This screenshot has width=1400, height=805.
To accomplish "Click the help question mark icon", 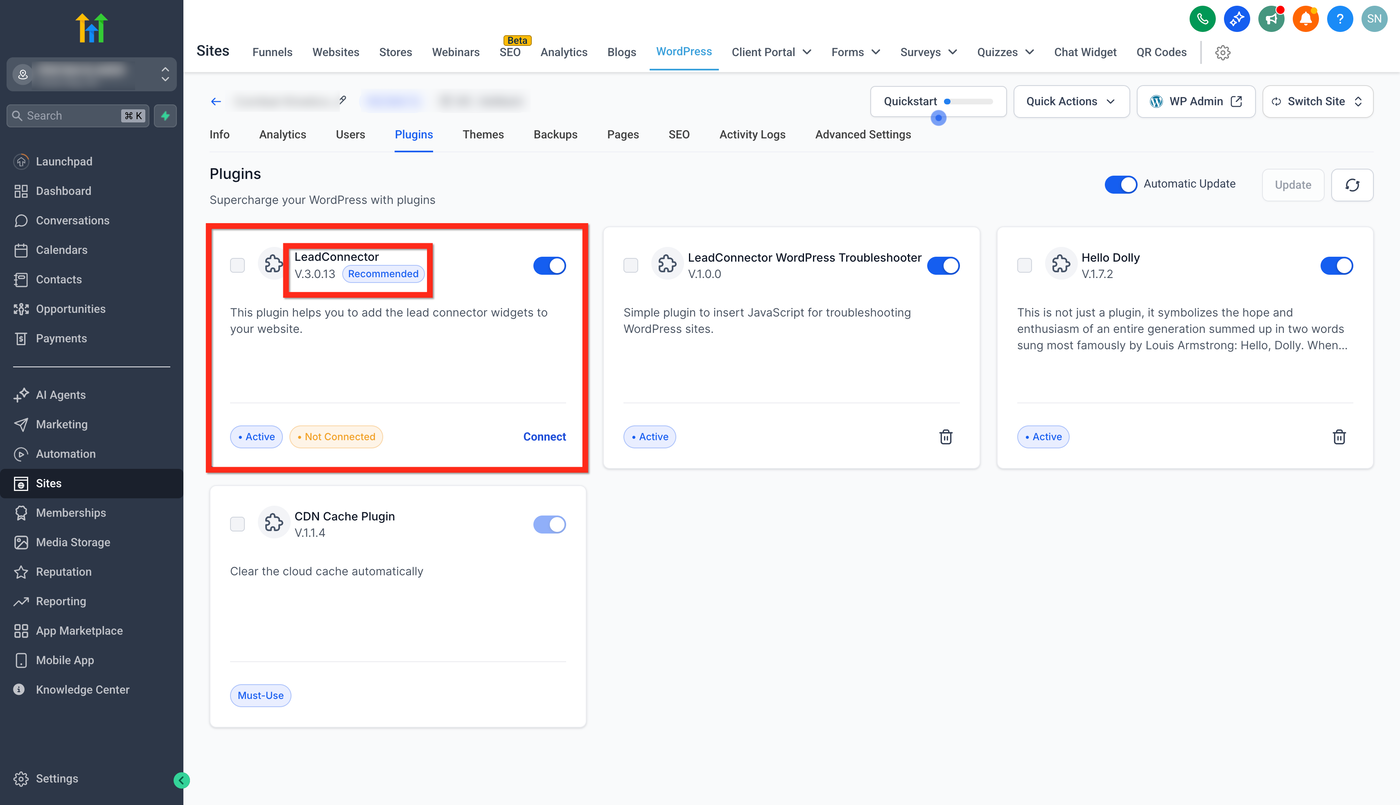I will point(1340,18).
